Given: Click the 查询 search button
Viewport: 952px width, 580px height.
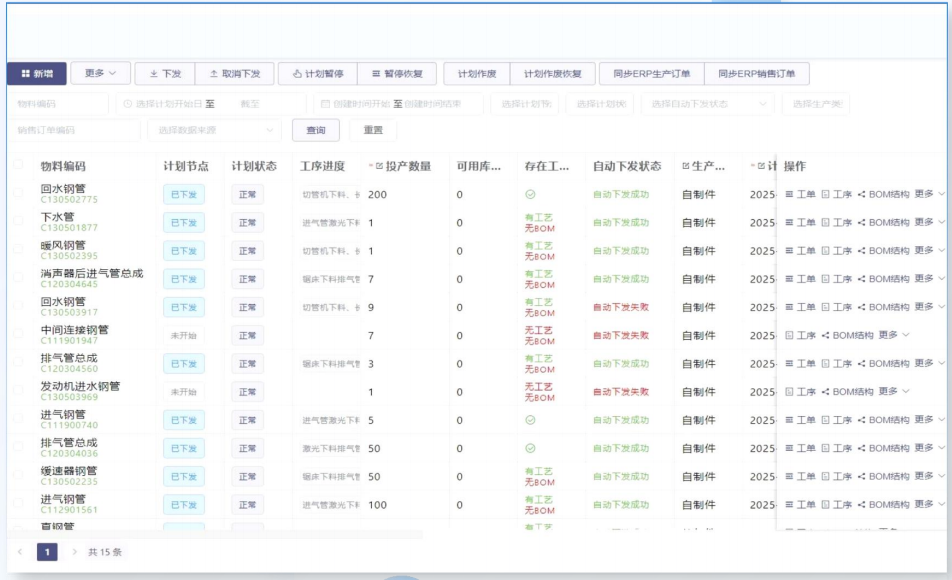Looking at the screenshot, I should pyautogui.click(x=315, y=130).
